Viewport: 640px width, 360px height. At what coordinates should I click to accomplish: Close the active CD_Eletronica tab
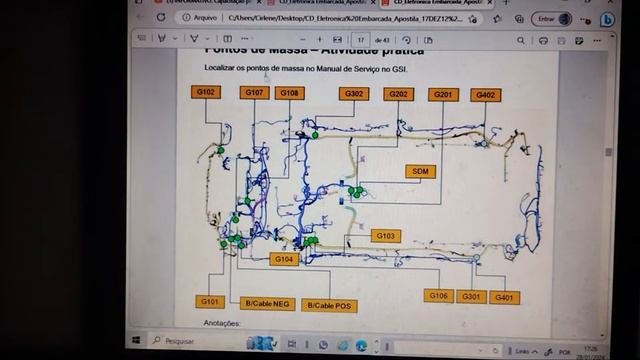click(x=490, y=2)
